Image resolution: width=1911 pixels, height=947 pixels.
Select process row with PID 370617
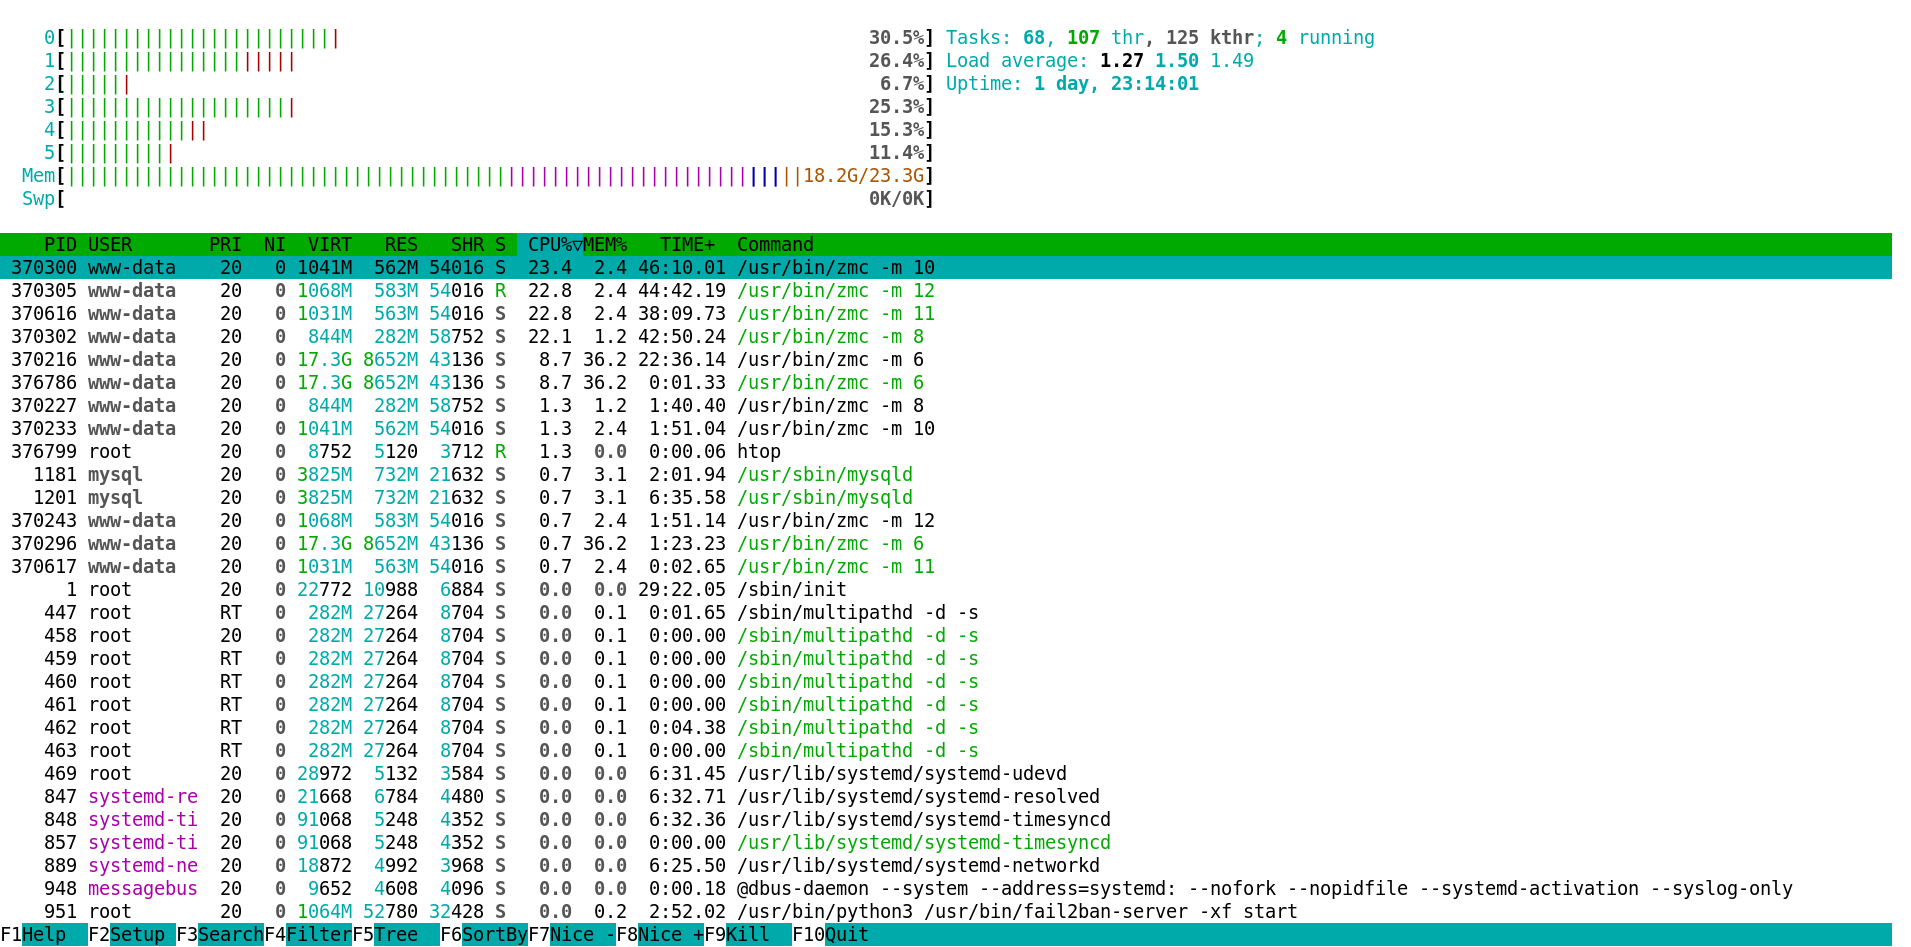point(946,567)
